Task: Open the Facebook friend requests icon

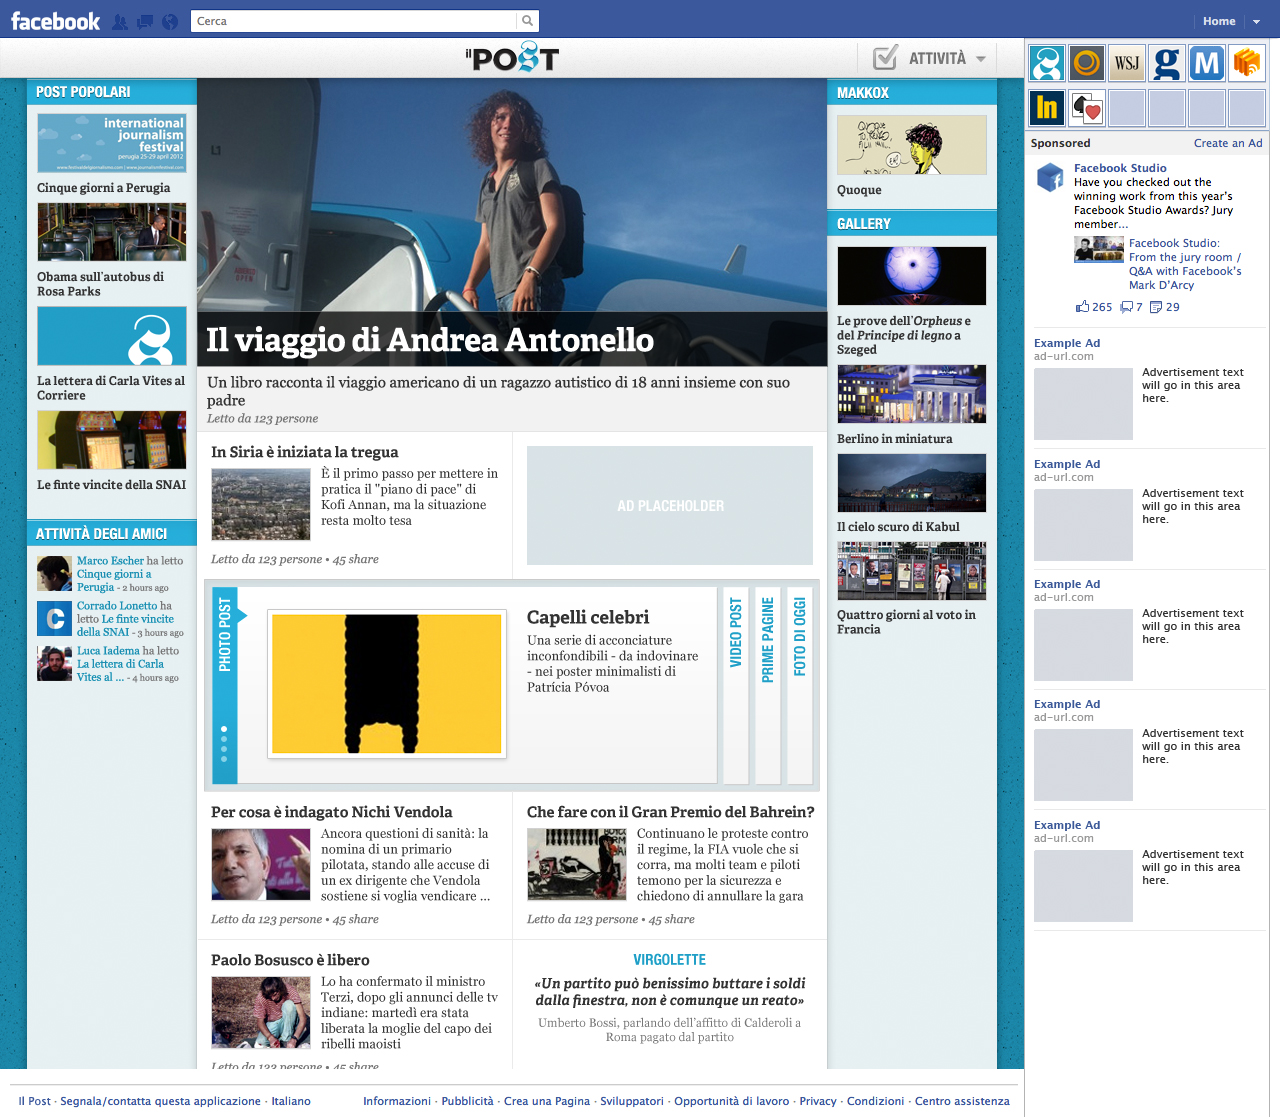Action: pyautogui.click(x=120, y=22)
